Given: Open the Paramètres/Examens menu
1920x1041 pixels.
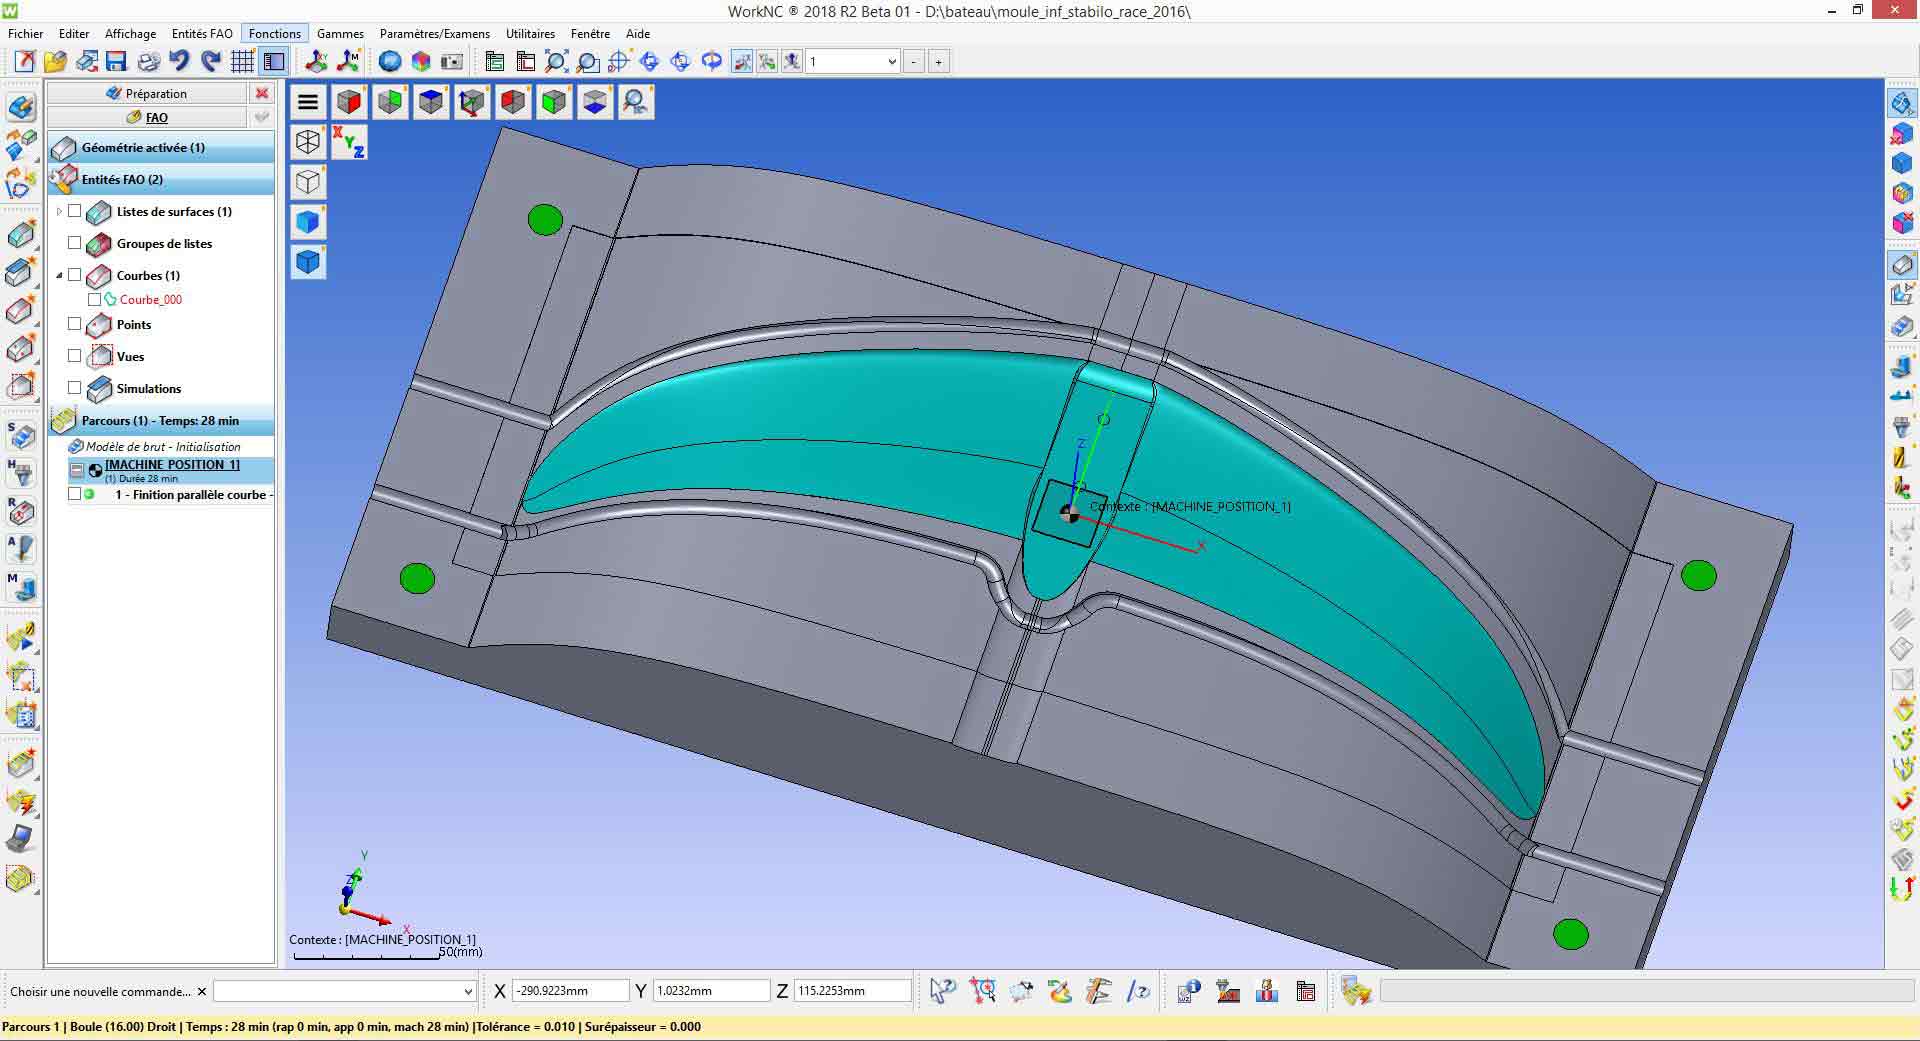Looking at the screenshot, I should point(435,33).
